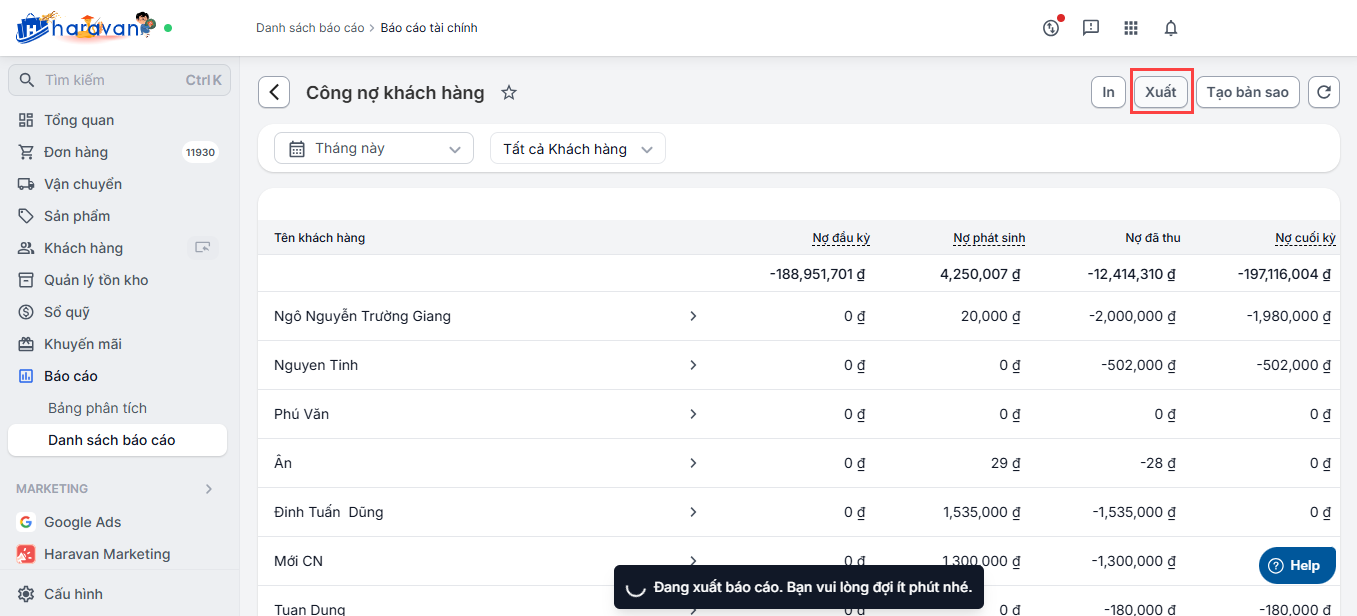Click the back arrow button beside Công nợ khách hàng
Image resolution: width=1357 pixels, height=616 pixels.
(x=274, y=92)
